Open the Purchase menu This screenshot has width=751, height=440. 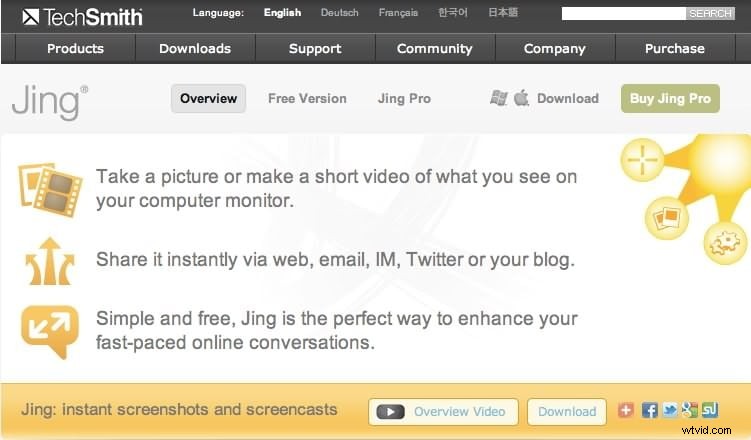point(674,48)
